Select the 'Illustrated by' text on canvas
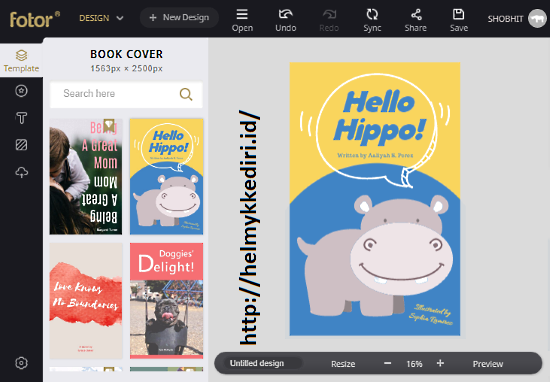Image resolution: width=550 pixels, height=382 pixels. pos(431,315)
